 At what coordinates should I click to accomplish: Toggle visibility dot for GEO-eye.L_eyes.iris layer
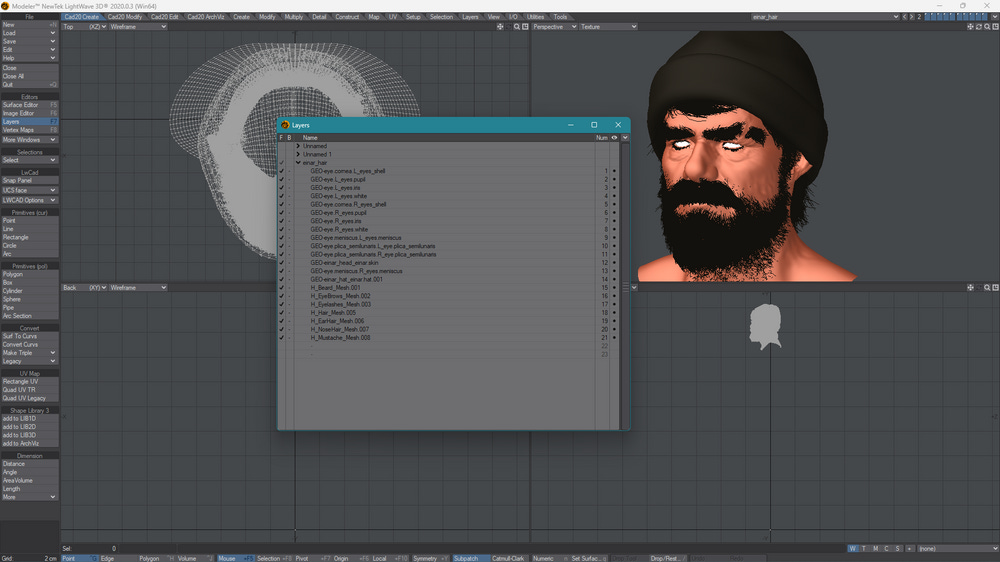click(x=615, y=188)
